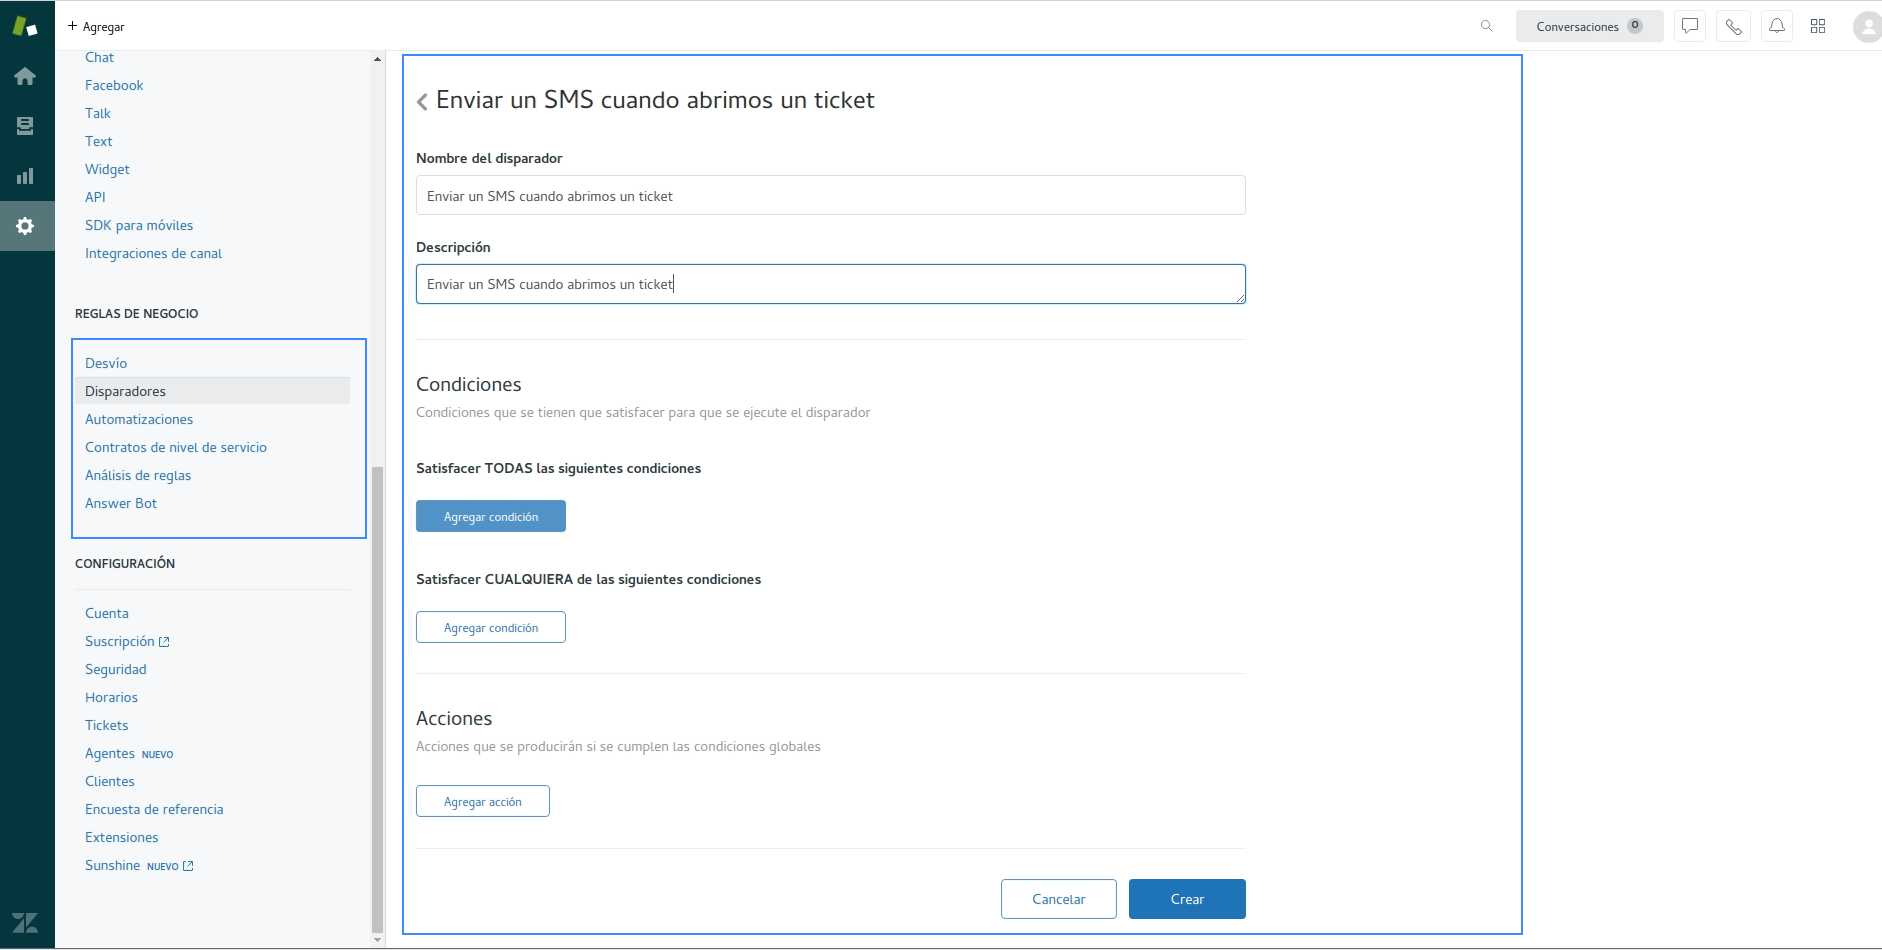This screenshot has width=1882, height=950.
Task: Open the Text channel link
Action: [x=99, y=141]
